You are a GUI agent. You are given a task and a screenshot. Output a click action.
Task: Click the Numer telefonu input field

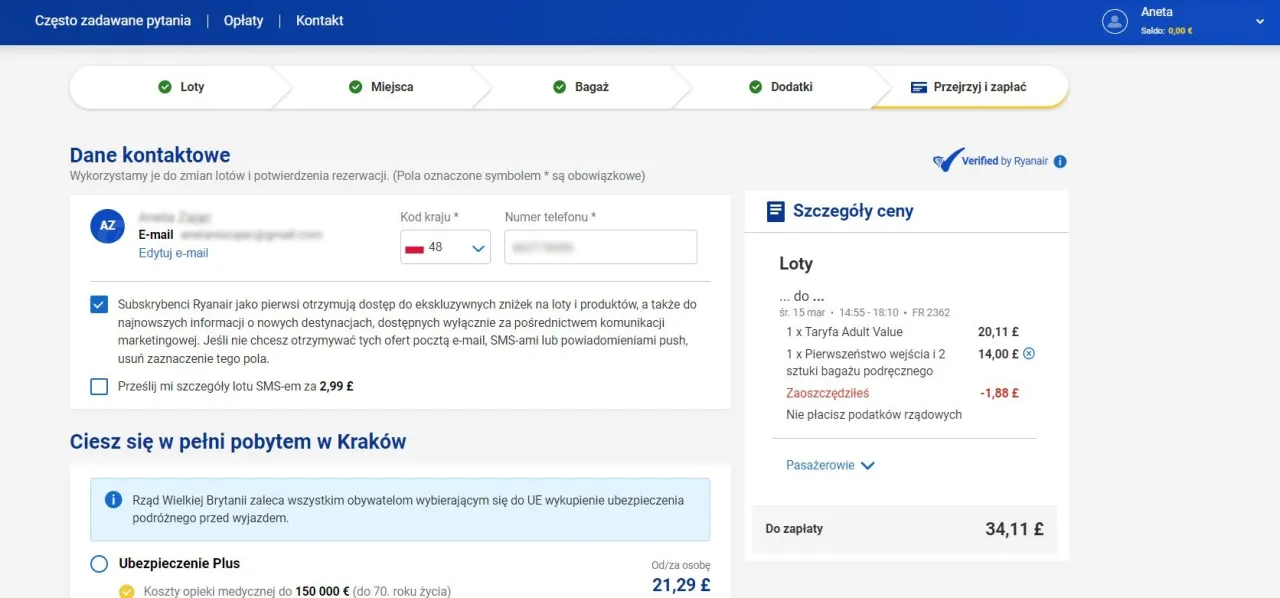point(600,247)
